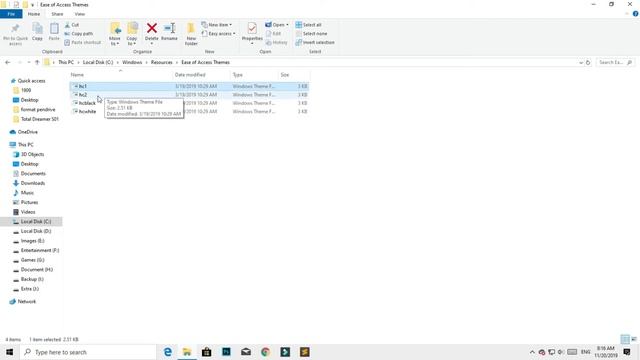Click the Windows Start button
This screenshot has height=360, width=640.
(9, 352)
